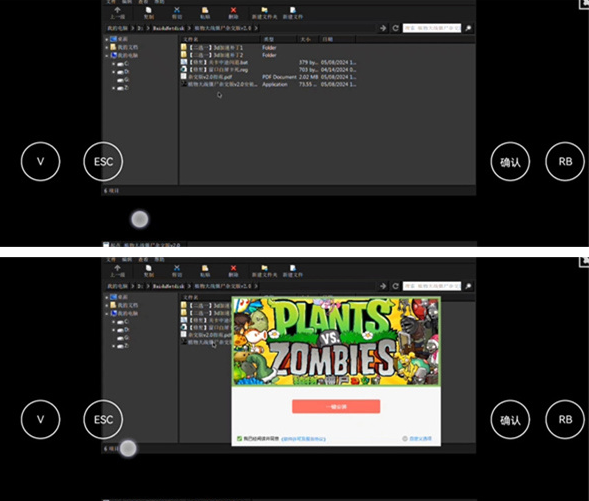The height and width of the screenshot is (501, 589).
Task: Tap the 确认 on-screen key, frame without installer
Action: pos(510,161)
